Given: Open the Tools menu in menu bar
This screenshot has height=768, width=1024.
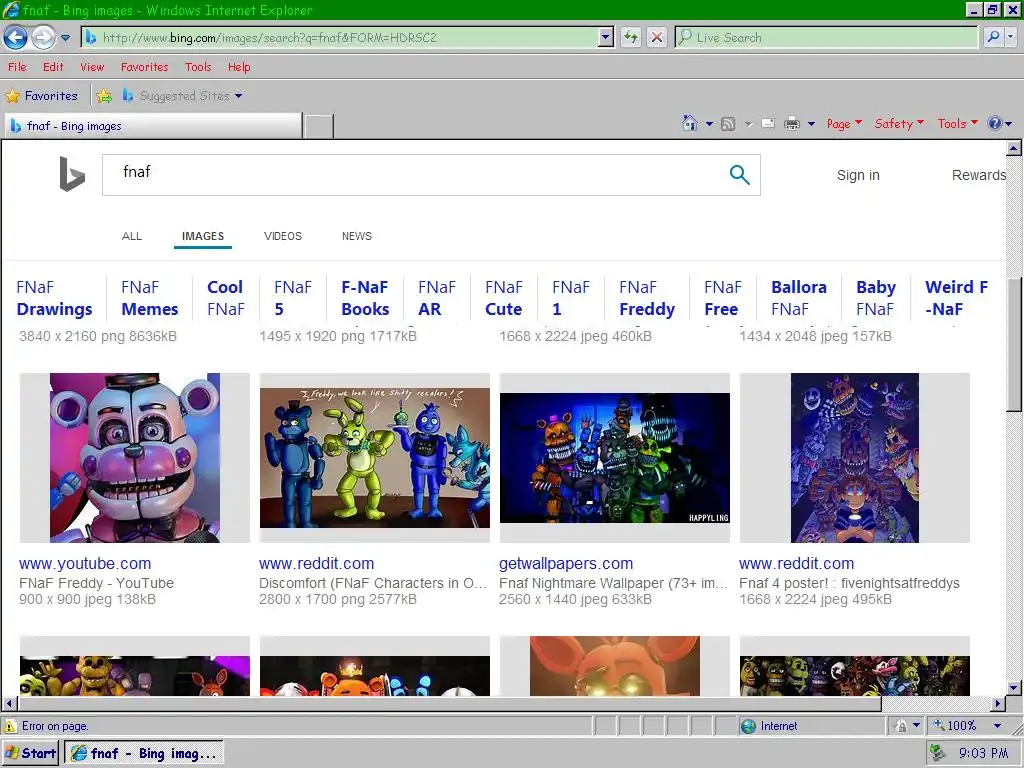Looking at the screenshot, I should pyautogui.click(x=198, y=67).
